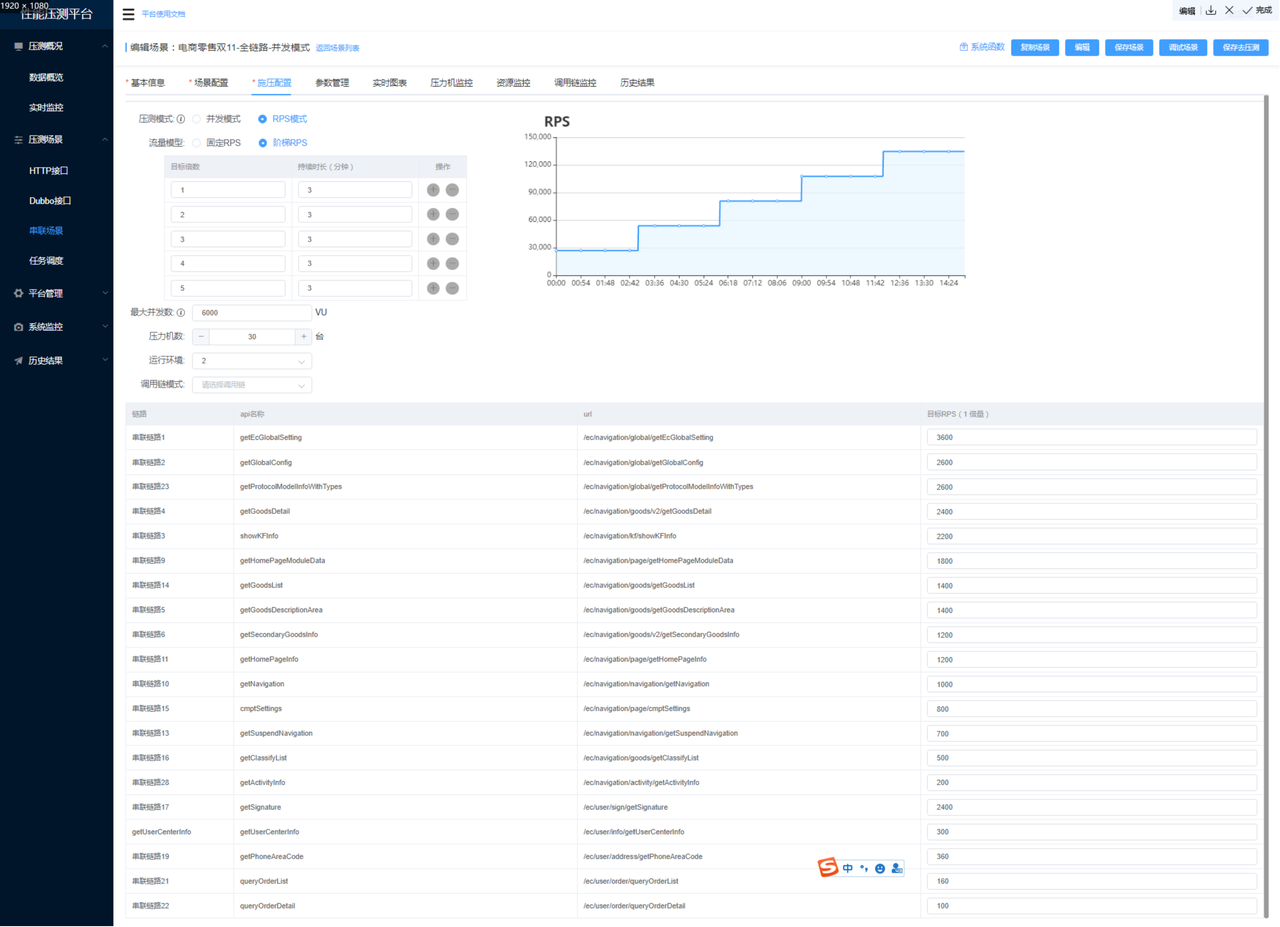The image size is (1280, 927).
Task: Open 任务调度 in the sidebar
Action: pyautogui.click(x=46, y=261)
